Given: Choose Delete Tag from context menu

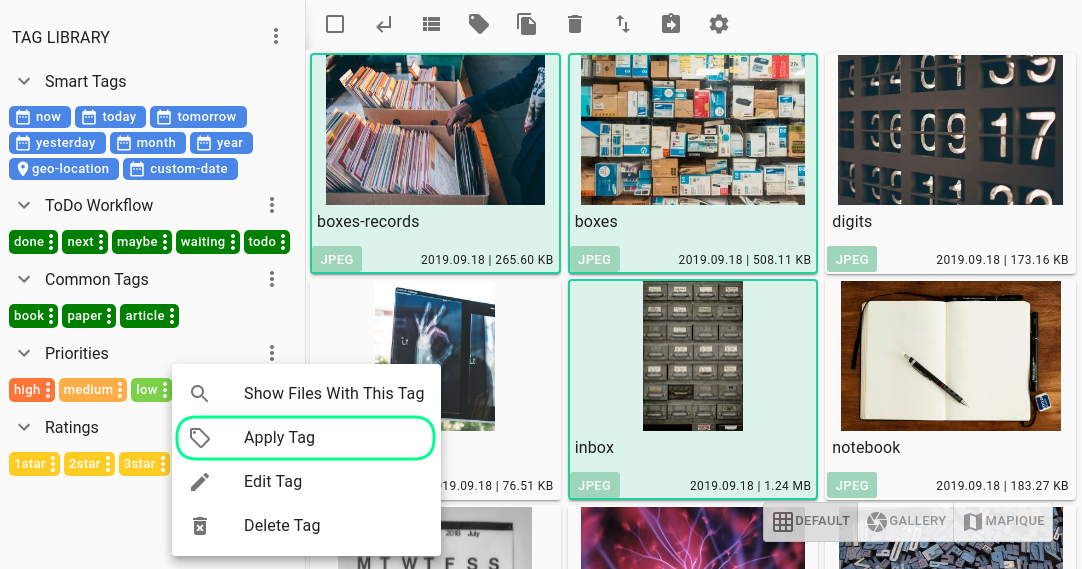Looking at the screenshot, I should (x=306, y=526).
